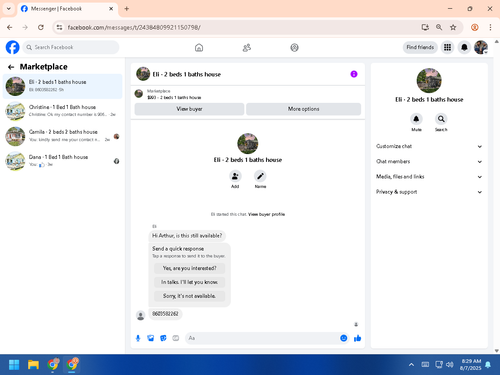Image resolution: width=500 pixels, height=375 pixels.
Task: Expand Media, files and links section
Action: [429, 177]
